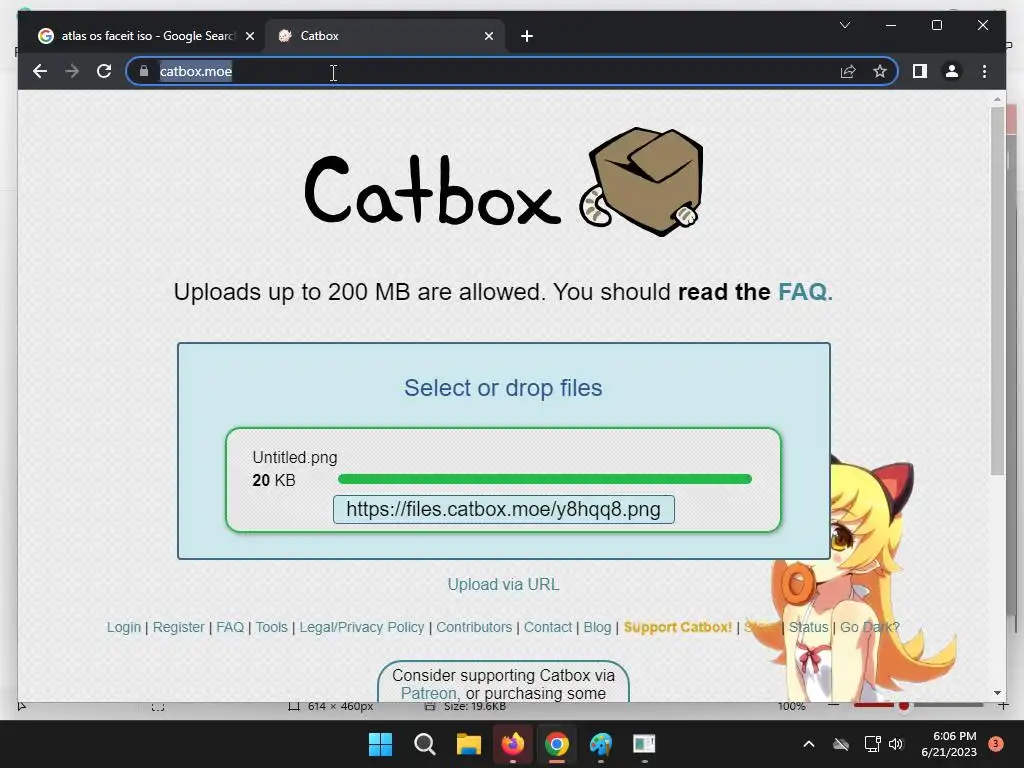Screen dimensions: 1024x768
Task: Click the Untitled.png file name
Action: [x=295, y=458]
